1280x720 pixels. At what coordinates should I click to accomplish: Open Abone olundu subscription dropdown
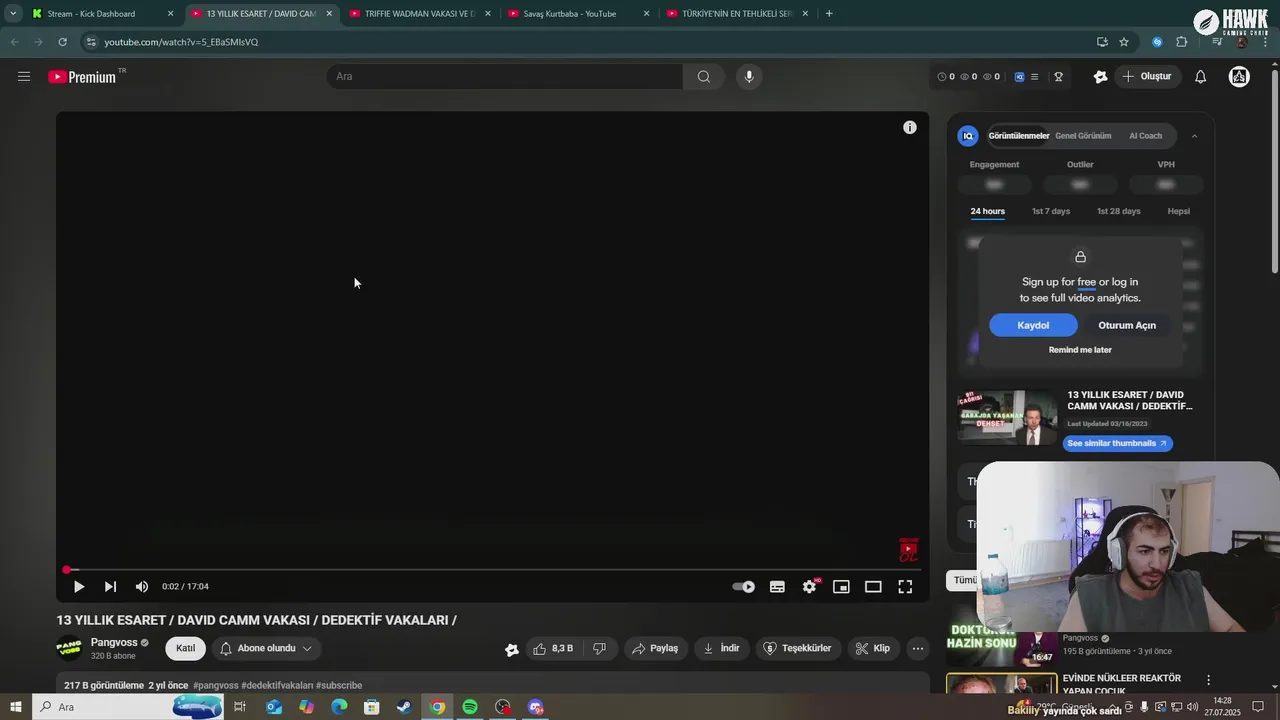(266, 649)
